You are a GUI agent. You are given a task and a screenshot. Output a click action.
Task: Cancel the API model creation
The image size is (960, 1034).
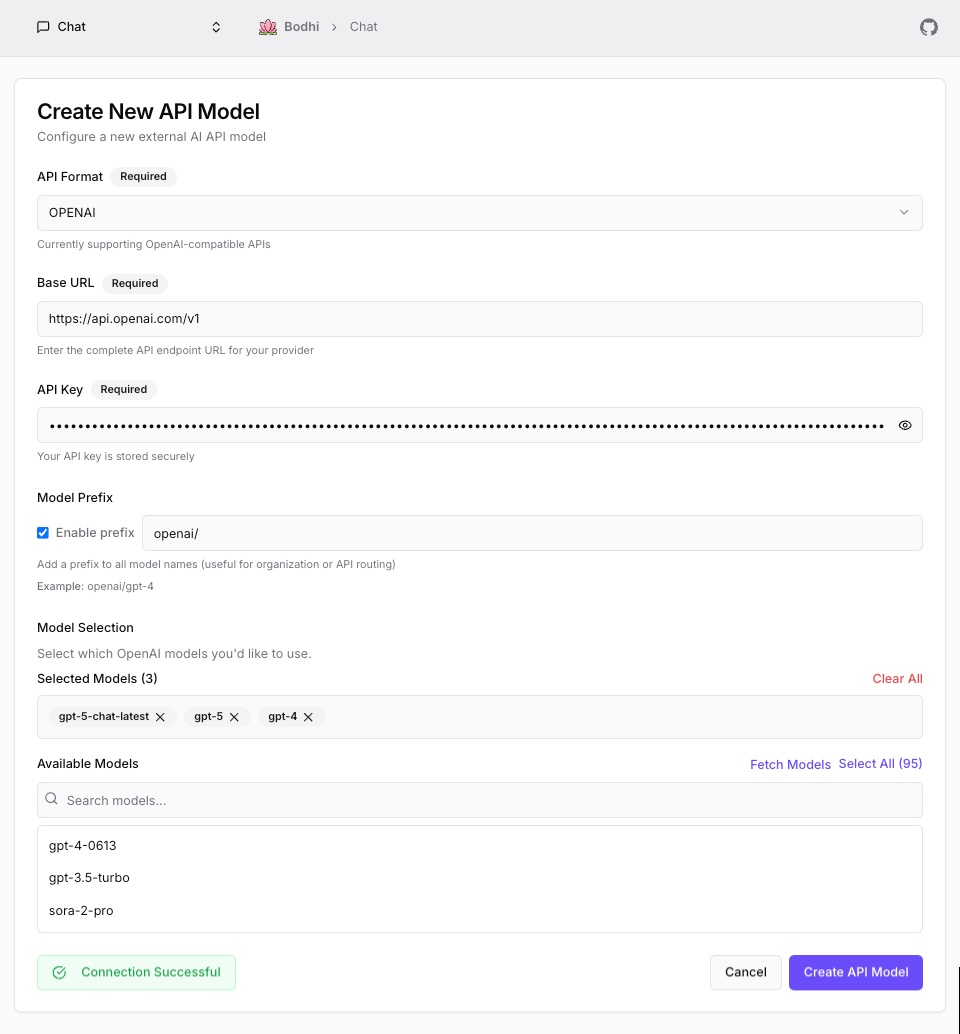pyautogui.click(x=745, y=972)
